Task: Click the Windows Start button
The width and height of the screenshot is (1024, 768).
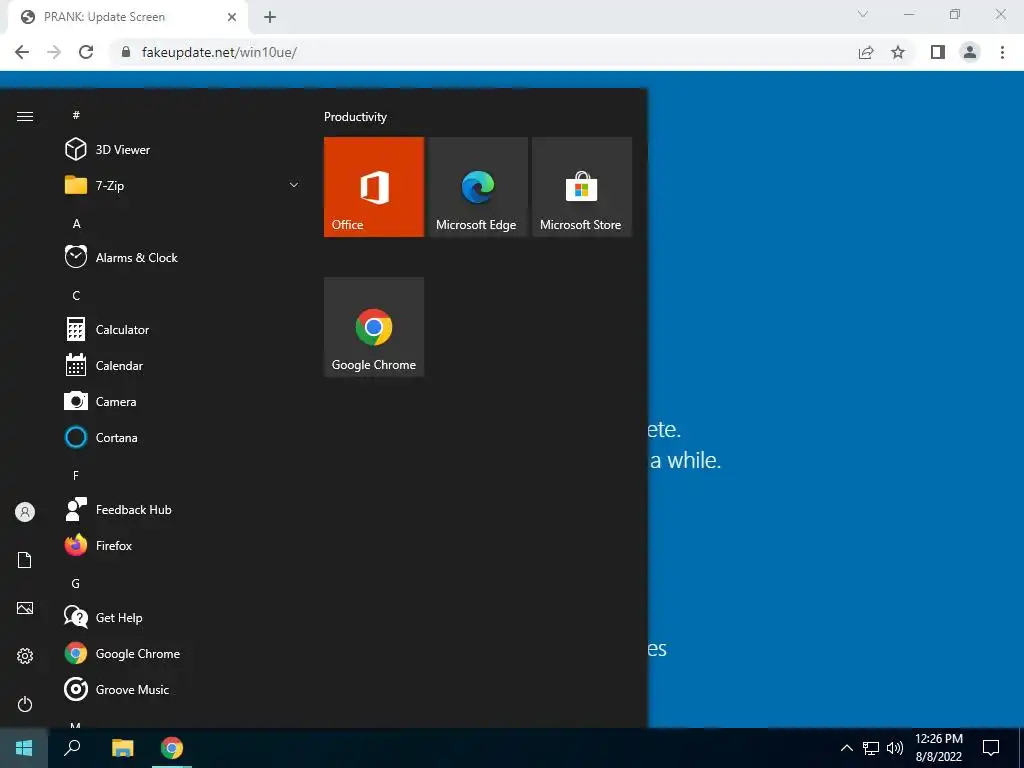Action: tap(24, 748)
